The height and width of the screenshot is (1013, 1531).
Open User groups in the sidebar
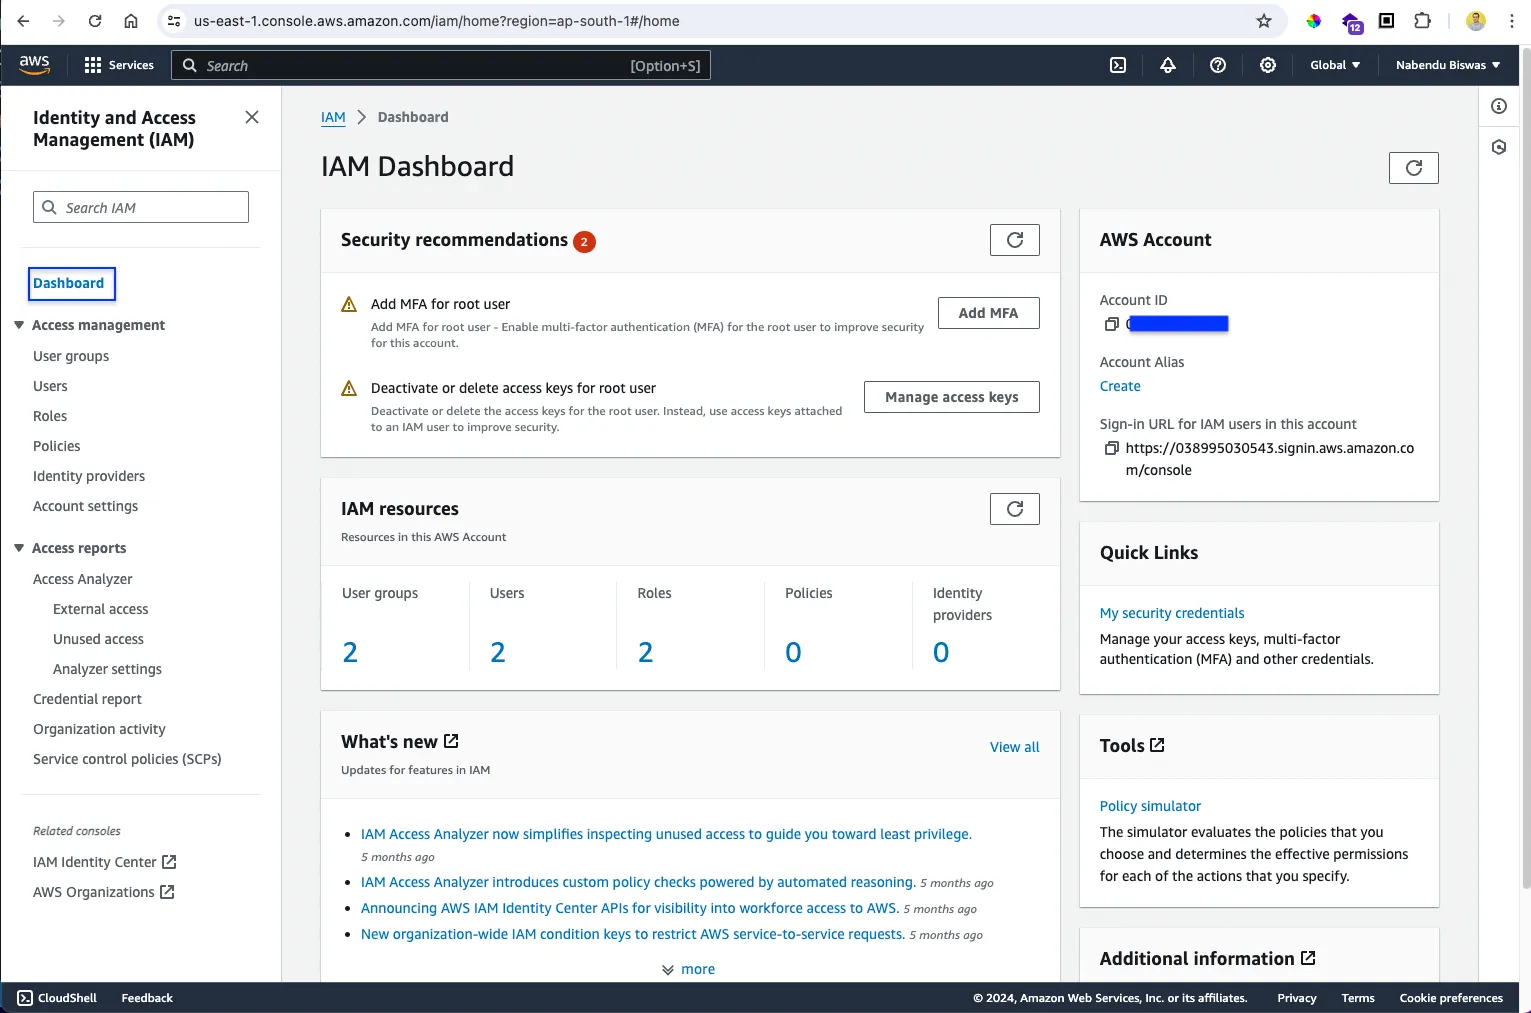71,356
